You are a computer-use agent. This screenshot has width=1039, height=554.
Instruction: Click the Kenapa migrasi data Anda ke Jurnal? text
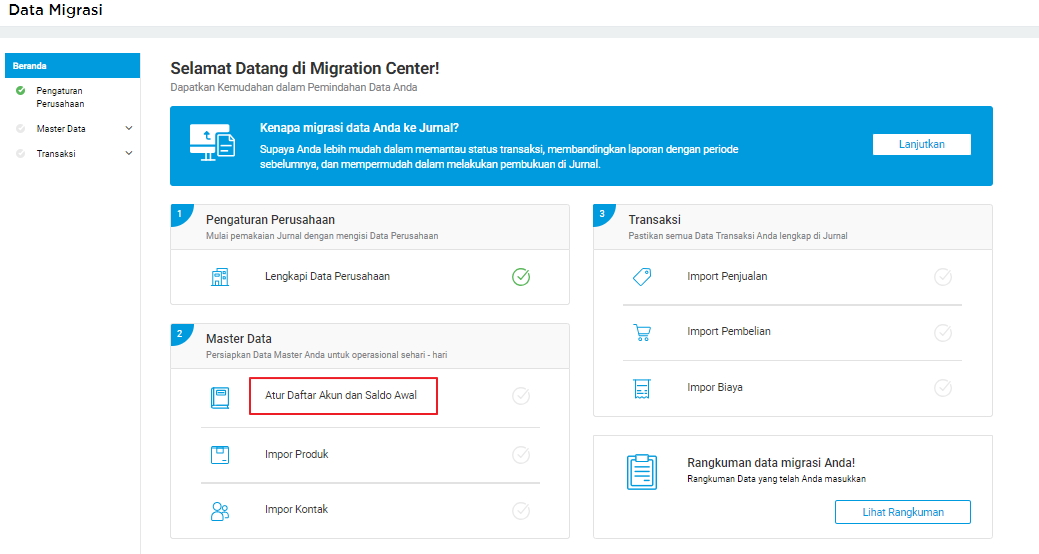(359, 128)
